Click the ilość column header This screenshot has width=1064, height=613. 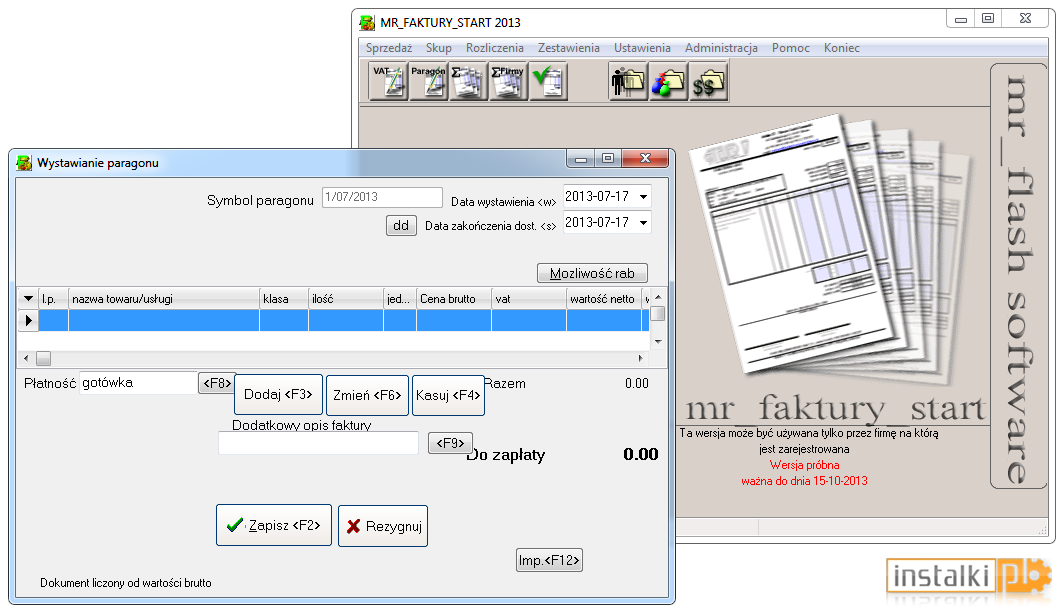coord(346,299)
